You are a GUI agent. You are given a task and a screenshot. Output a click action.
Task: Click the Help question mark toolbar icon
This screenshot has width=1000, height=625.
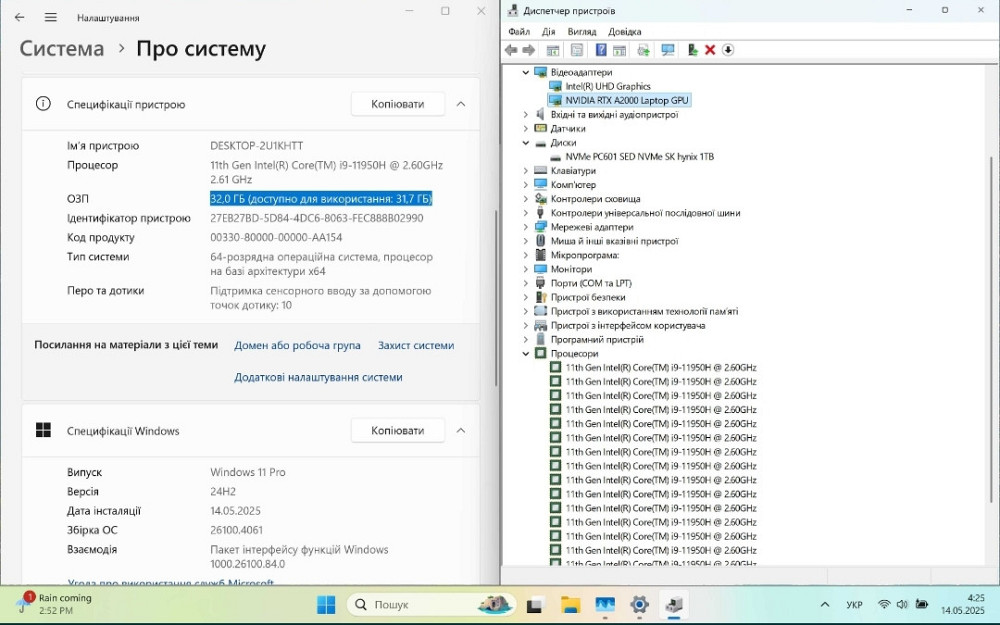601,49
